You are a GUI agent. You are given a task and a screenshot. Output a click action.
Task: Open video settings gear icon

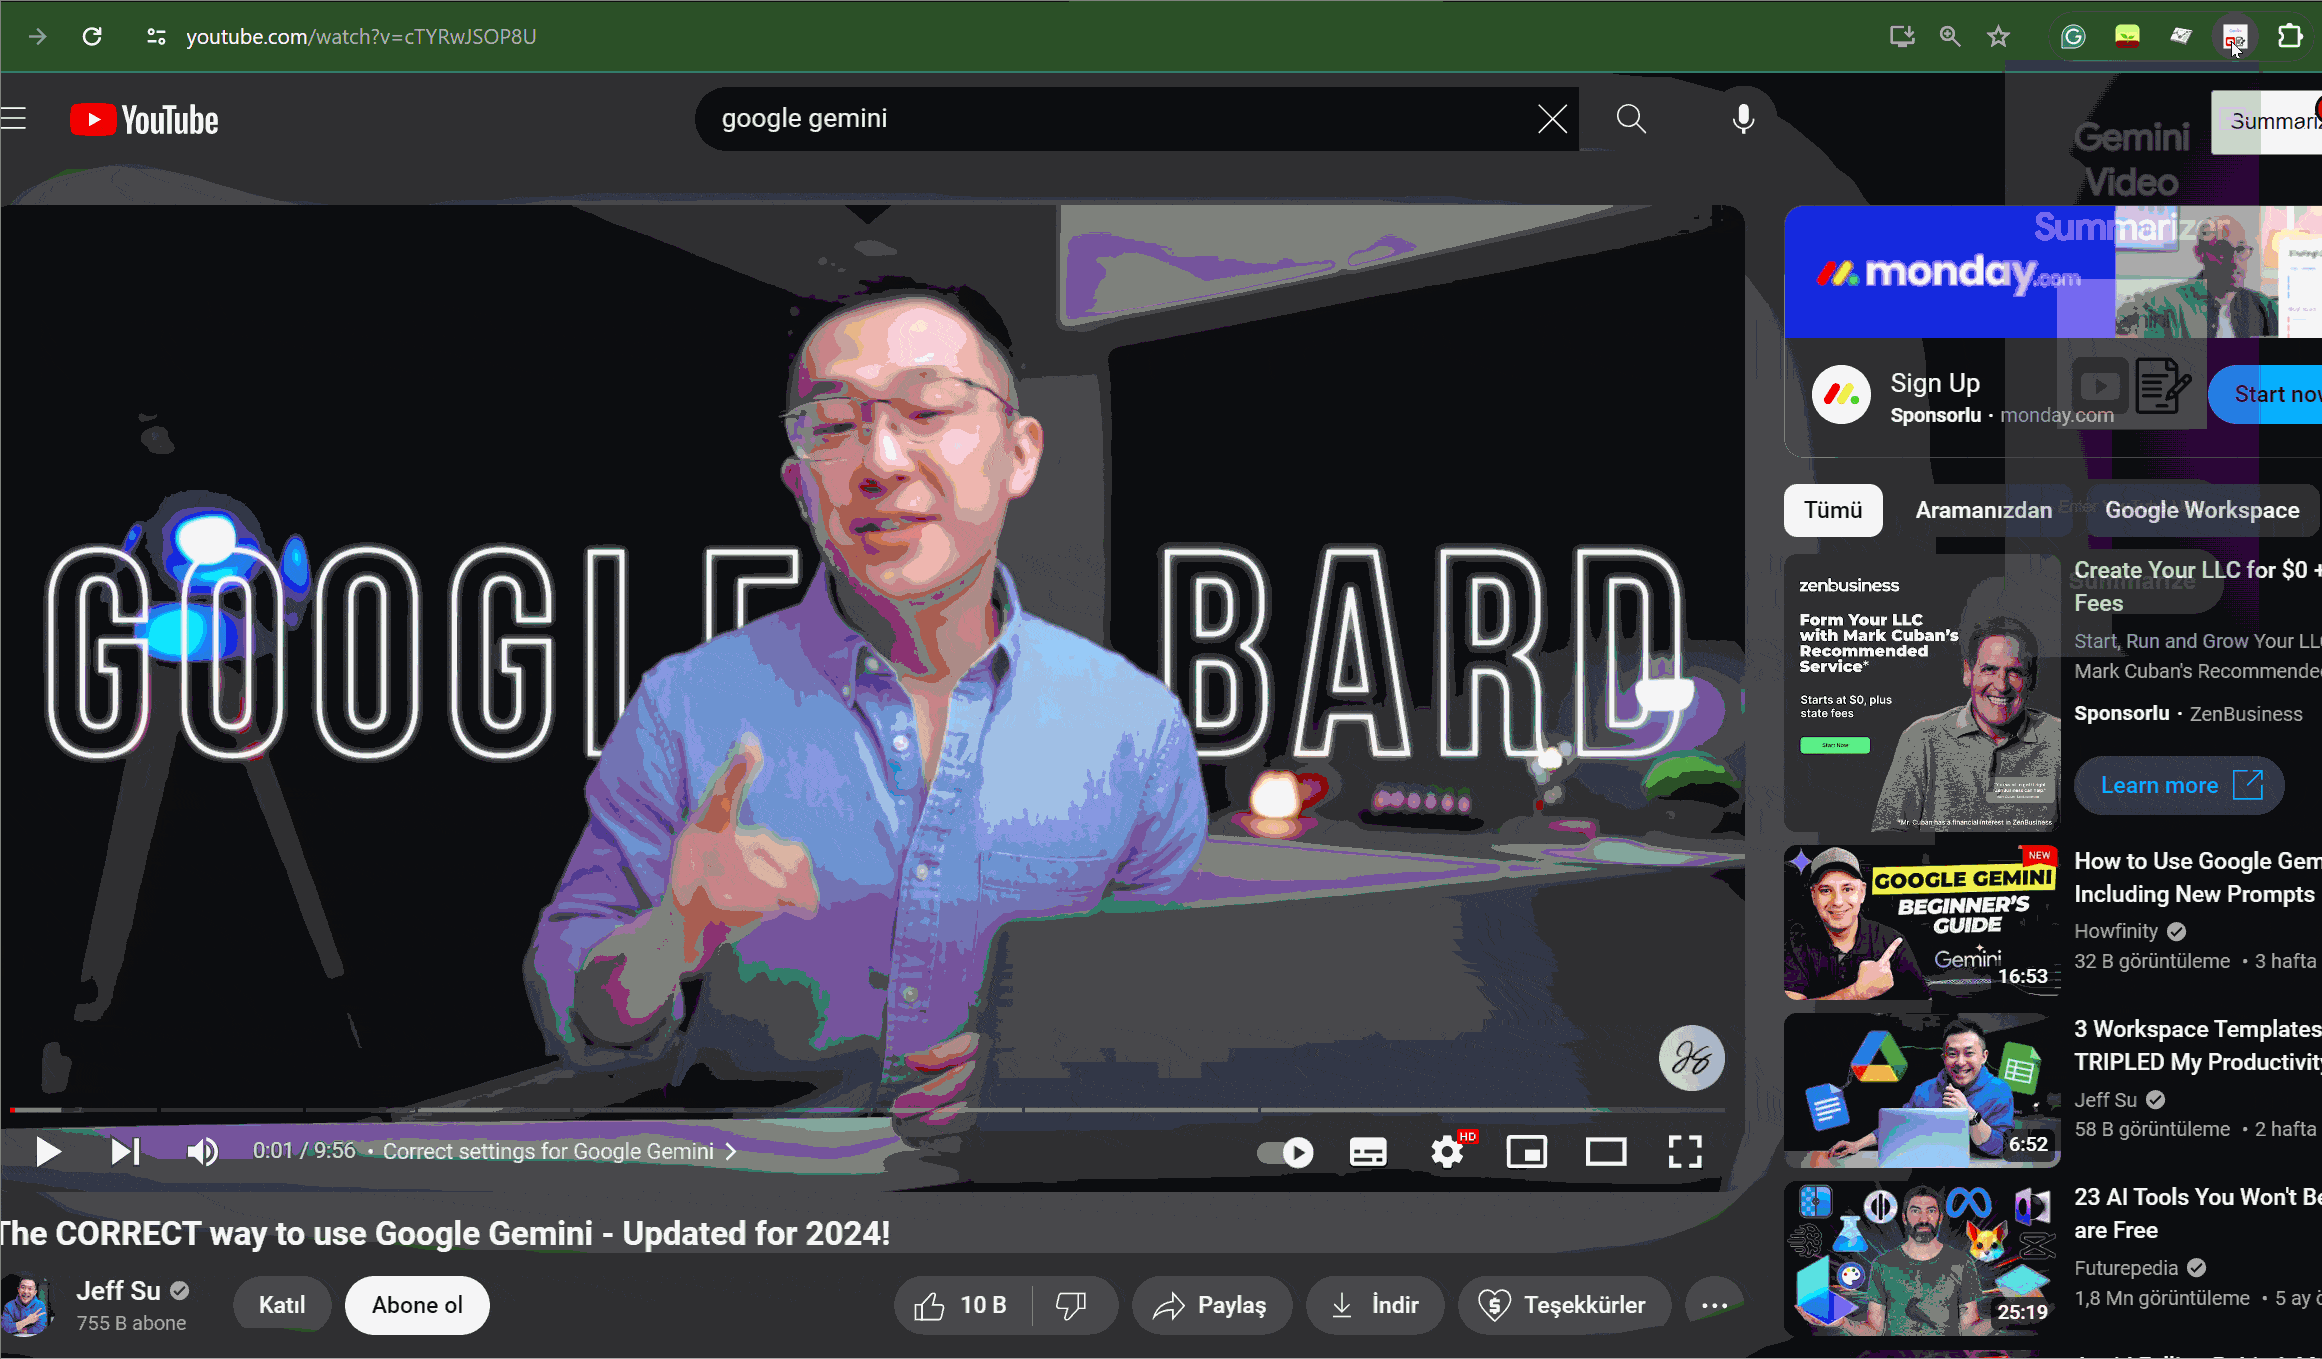(1447, 1152)
